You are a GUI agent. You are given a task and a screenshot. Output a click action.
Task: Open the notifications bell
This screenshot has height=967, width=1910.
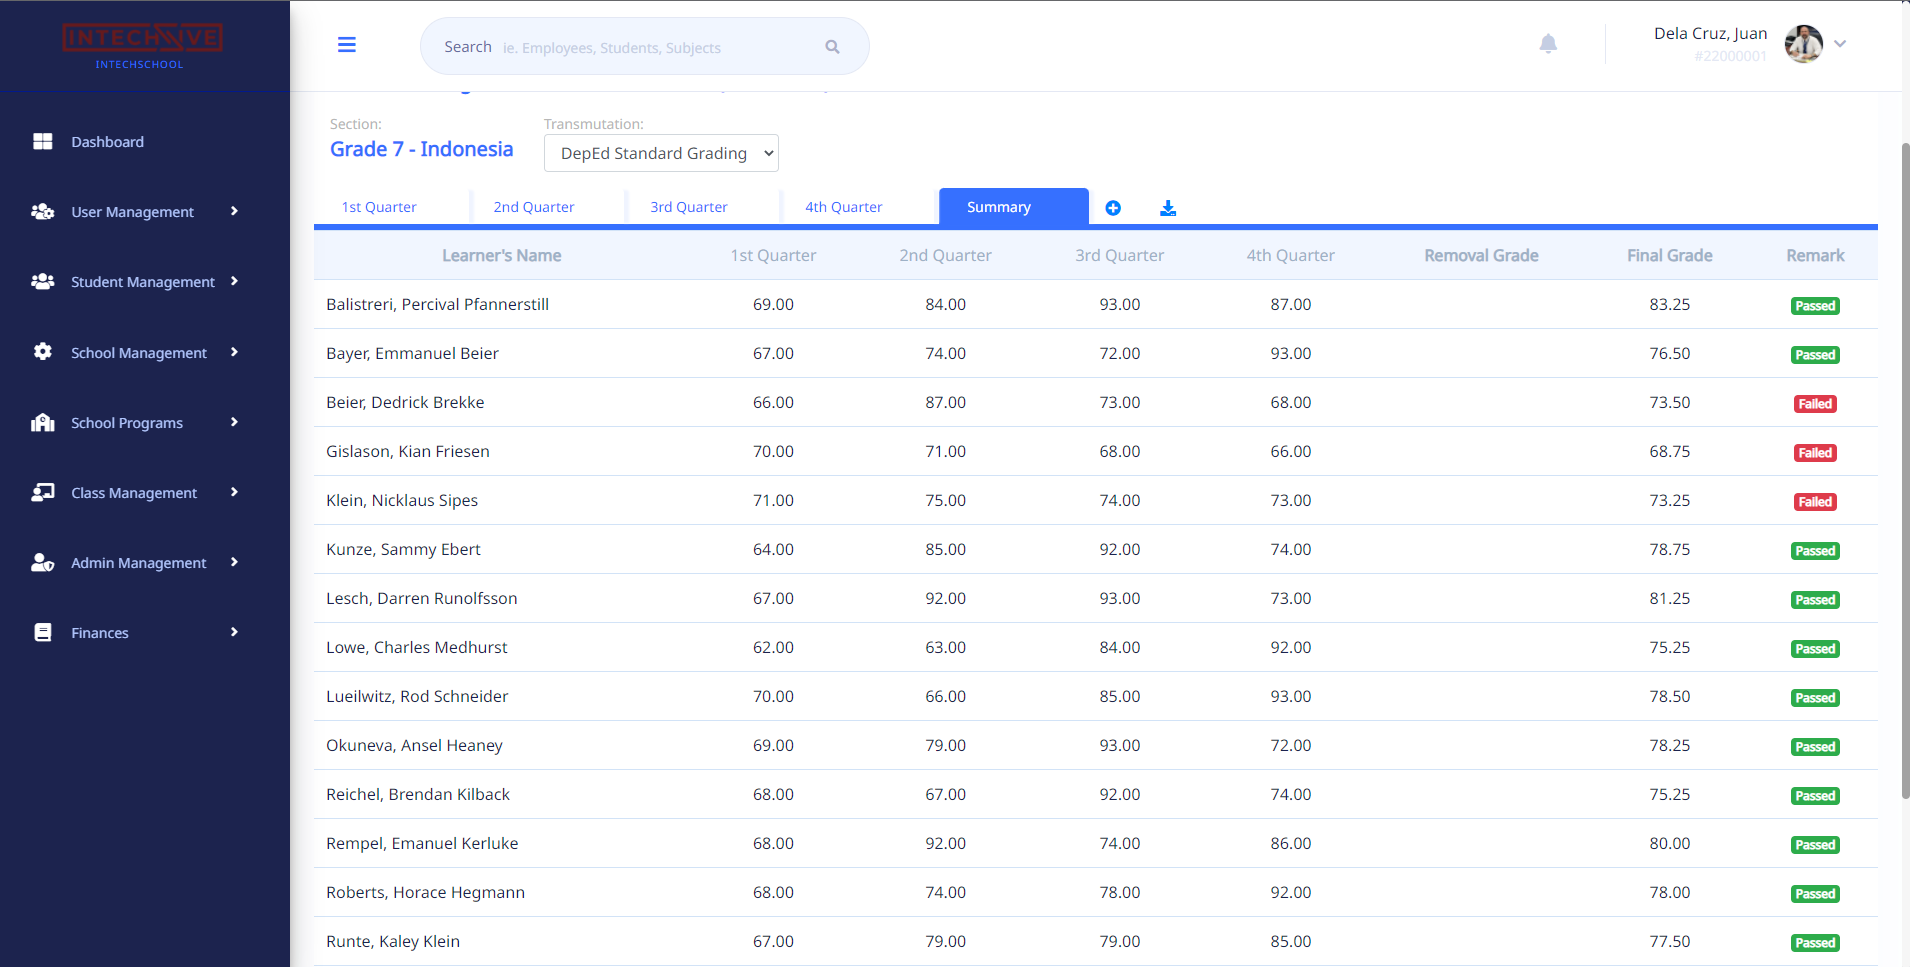pos(1548,44)
